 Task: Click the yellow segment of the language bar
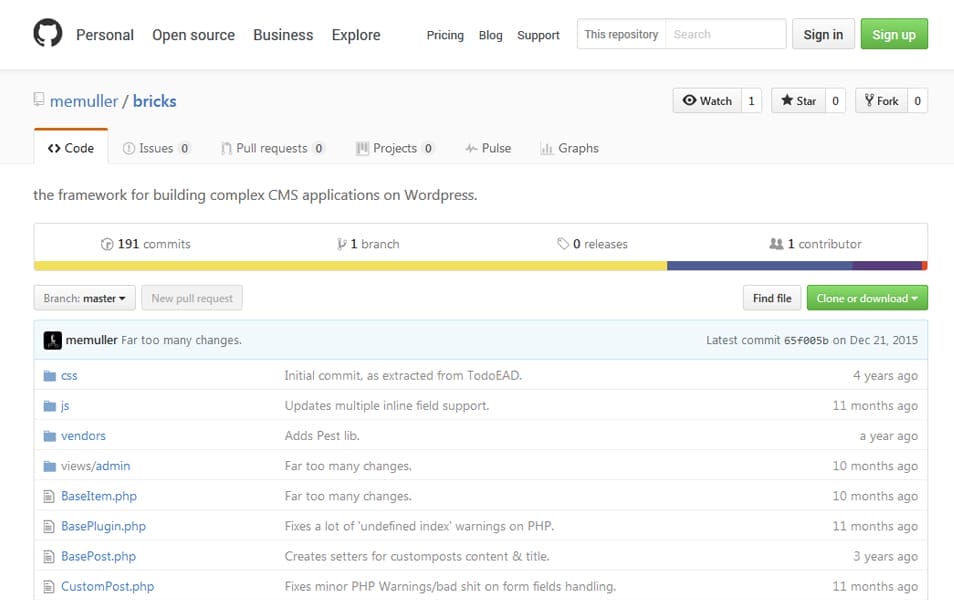pyautogui.click(x=350, y=266)
